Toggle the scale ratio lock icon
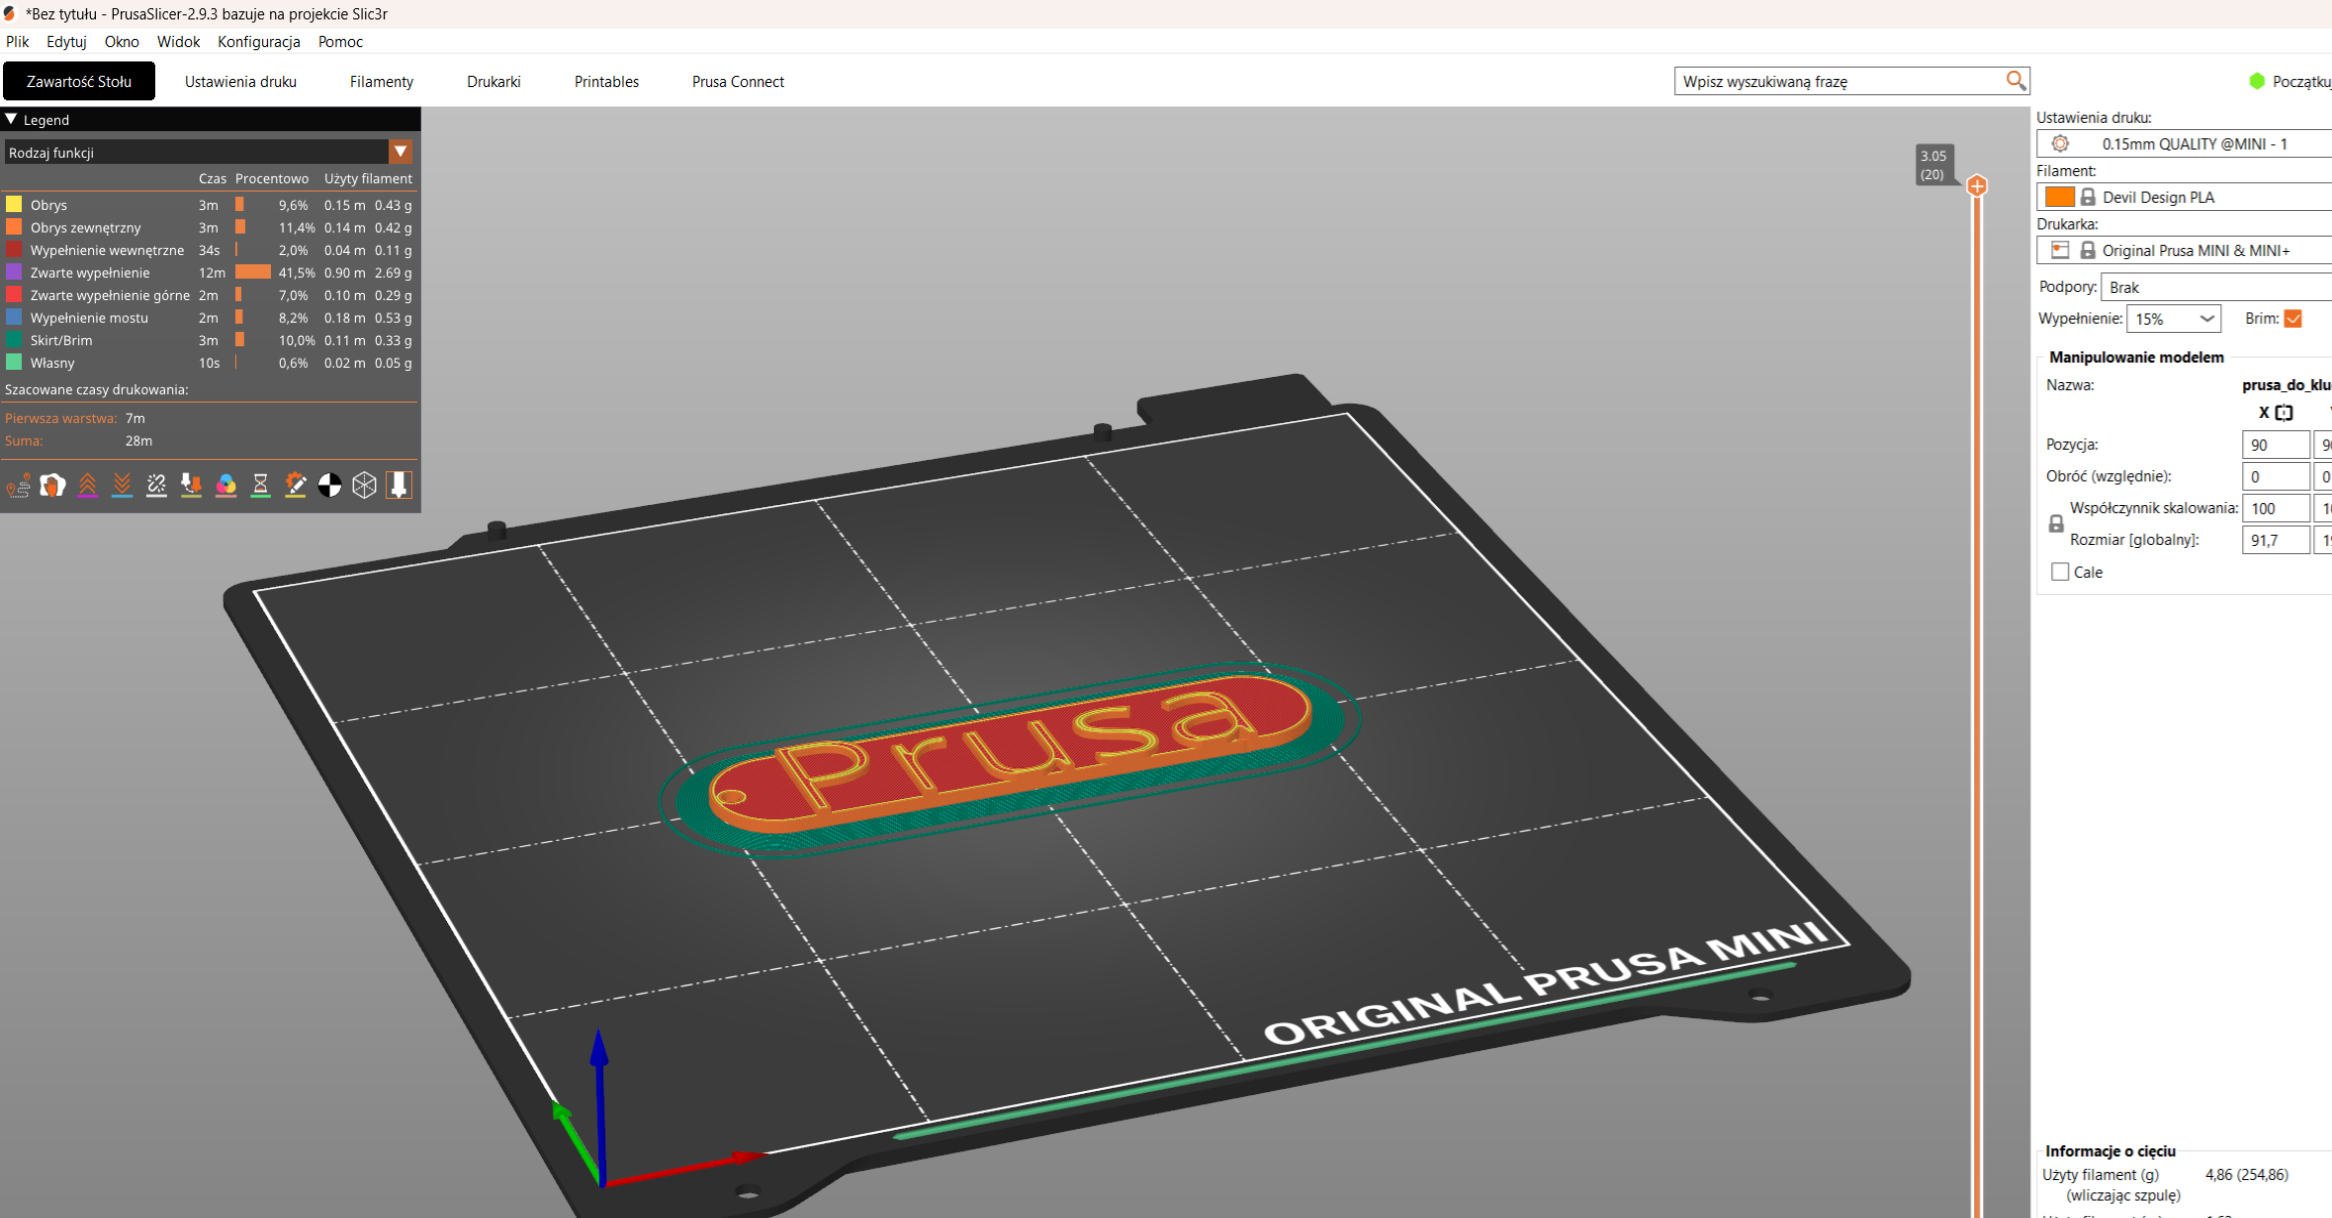 tap(2056, 524)
